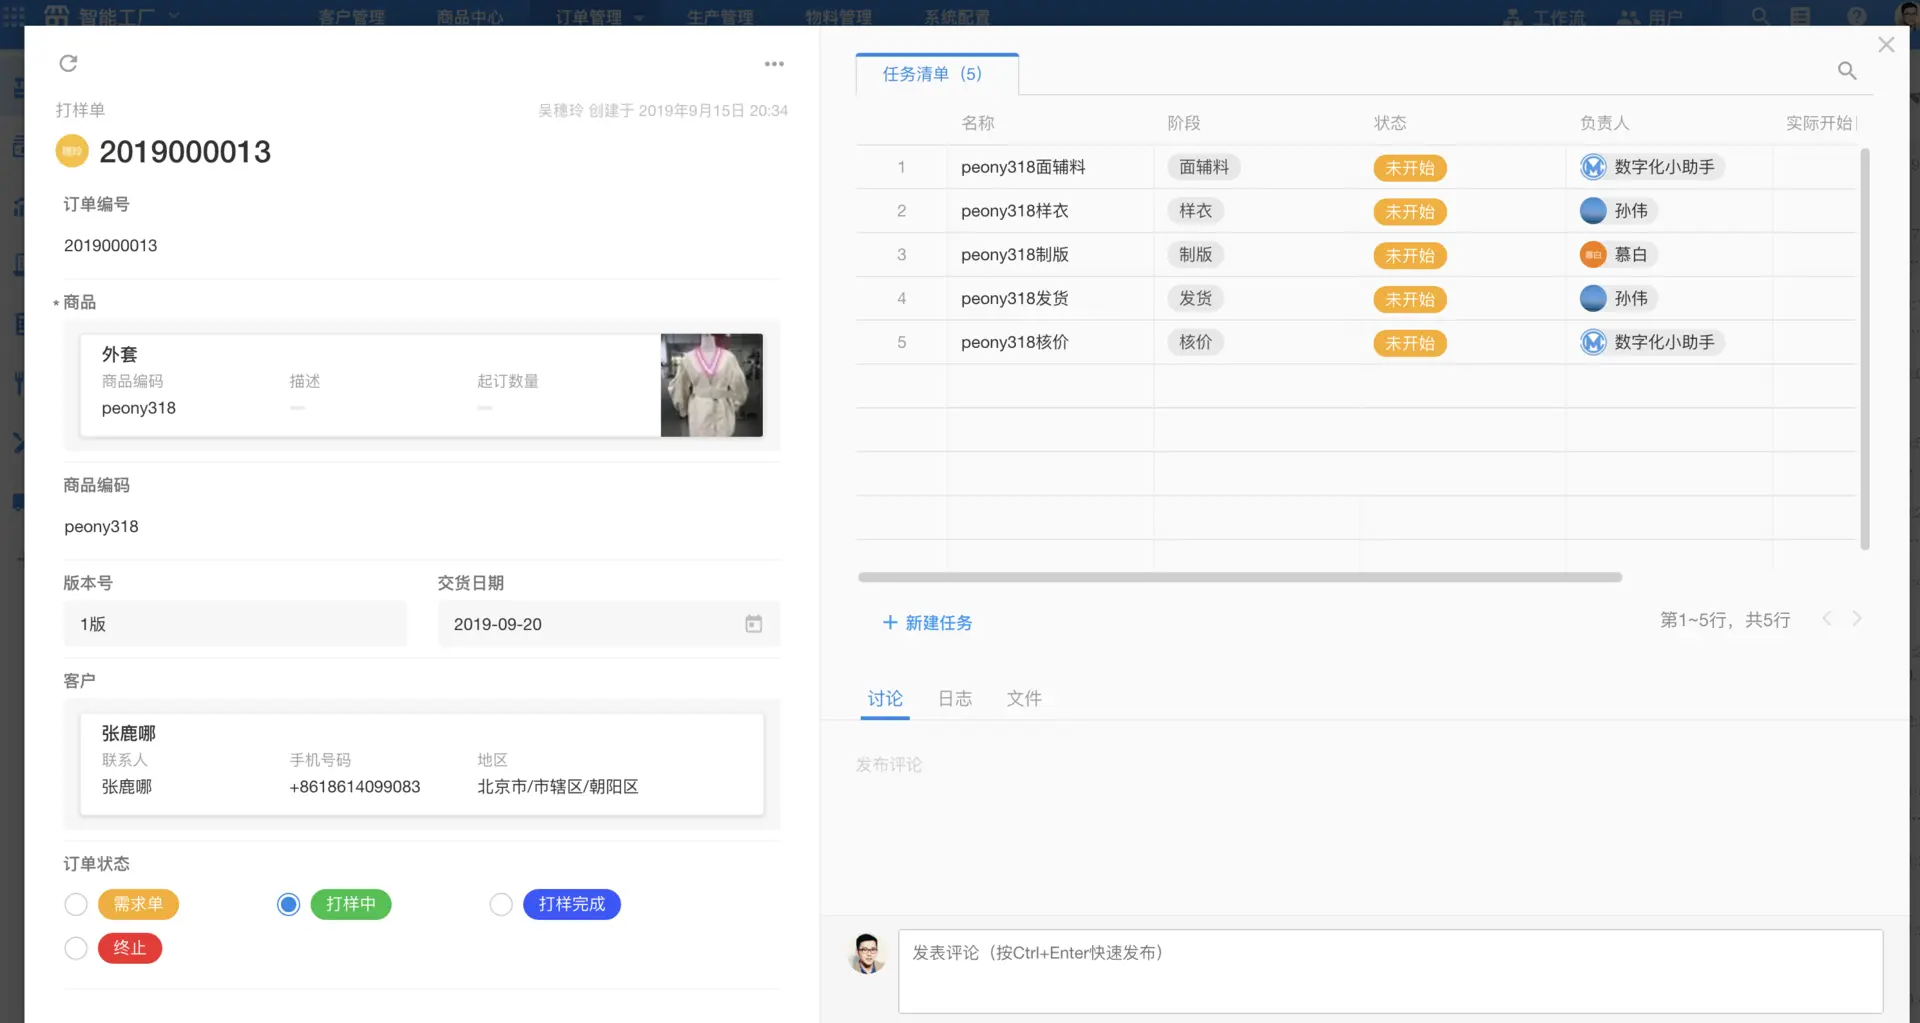The height and width of the screenshot is (1023, 1920).
Task: Click the 核价 stage tag
Action: pos(1196,342)
